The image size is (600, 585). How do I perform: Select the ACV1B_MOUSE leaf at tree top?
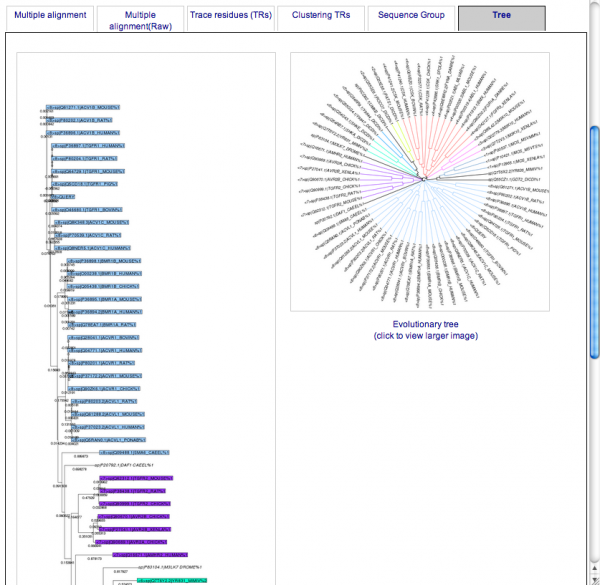84,105
